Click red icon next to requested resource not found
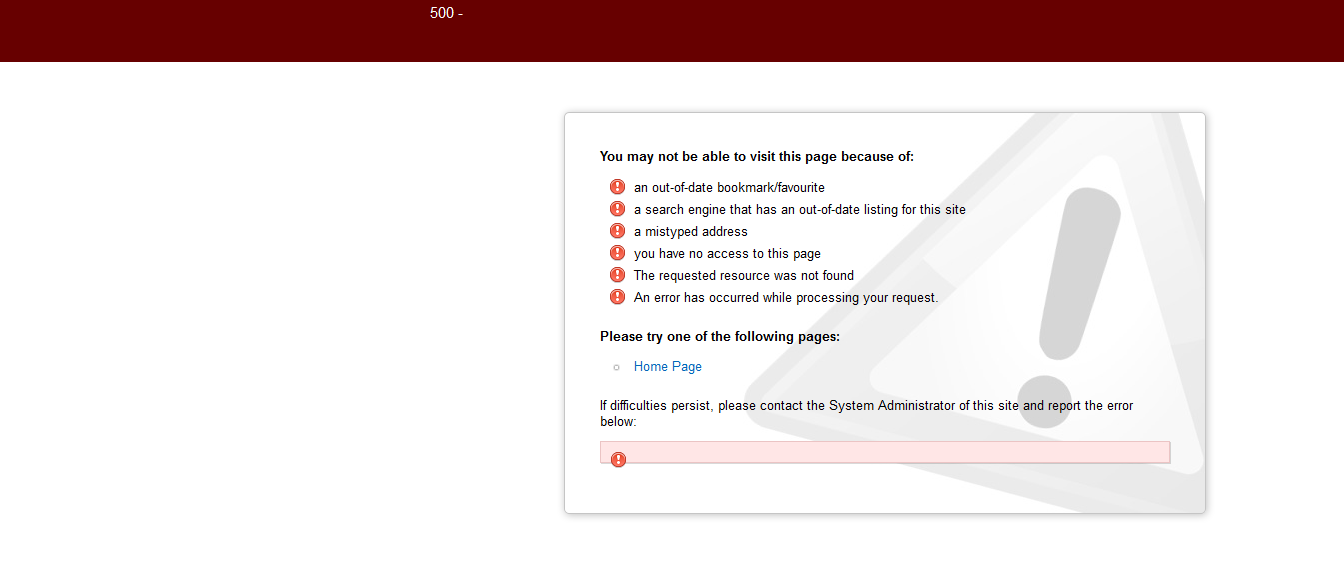 pos(617,275)
